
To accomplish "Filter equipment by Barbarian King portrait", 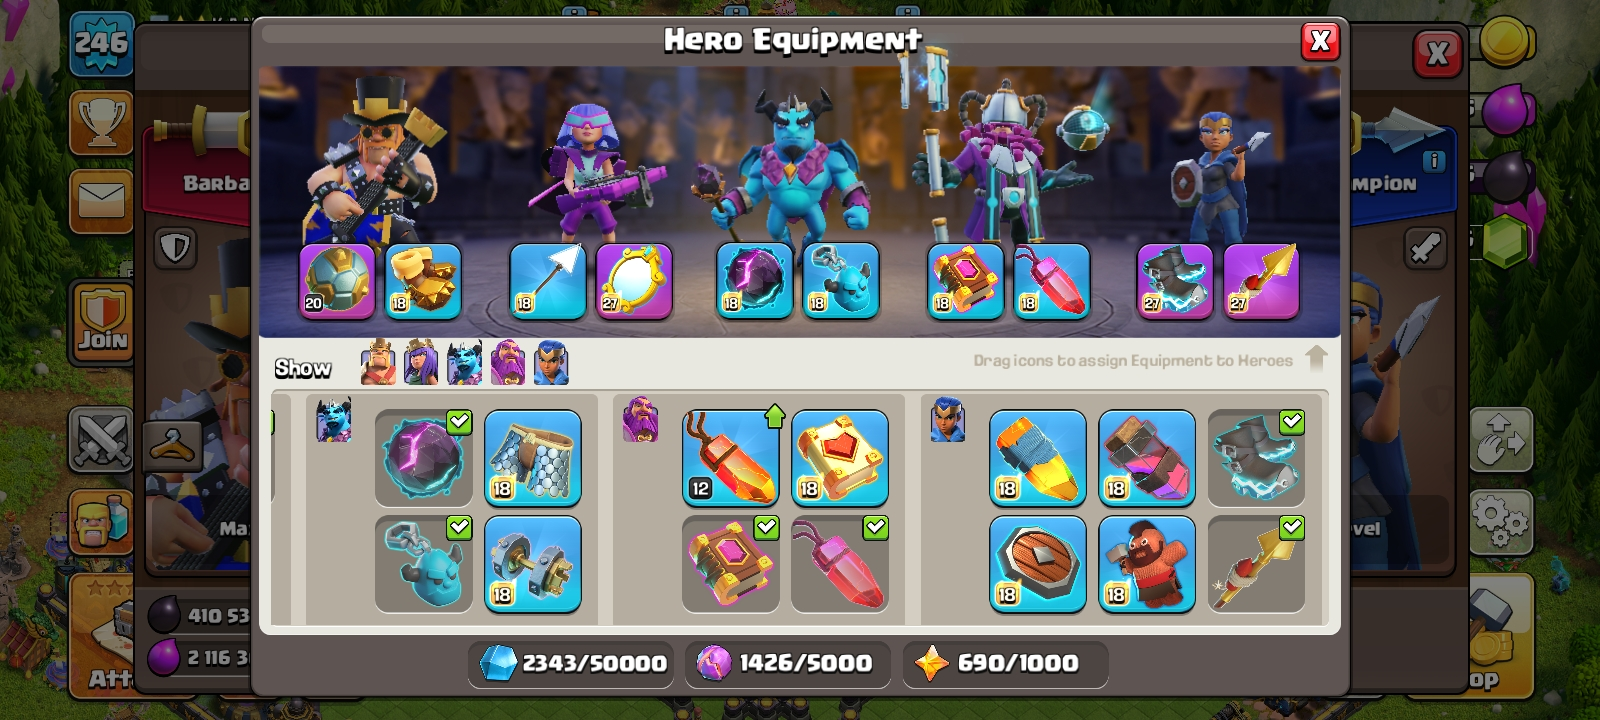I will (378, 363).
